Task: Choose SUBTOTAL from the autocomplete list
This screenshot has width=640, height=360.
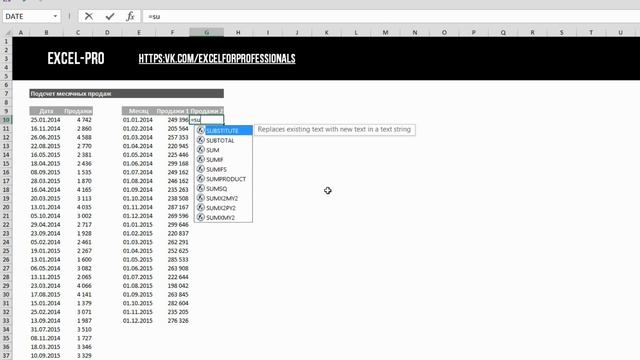Action: point(223,140)
